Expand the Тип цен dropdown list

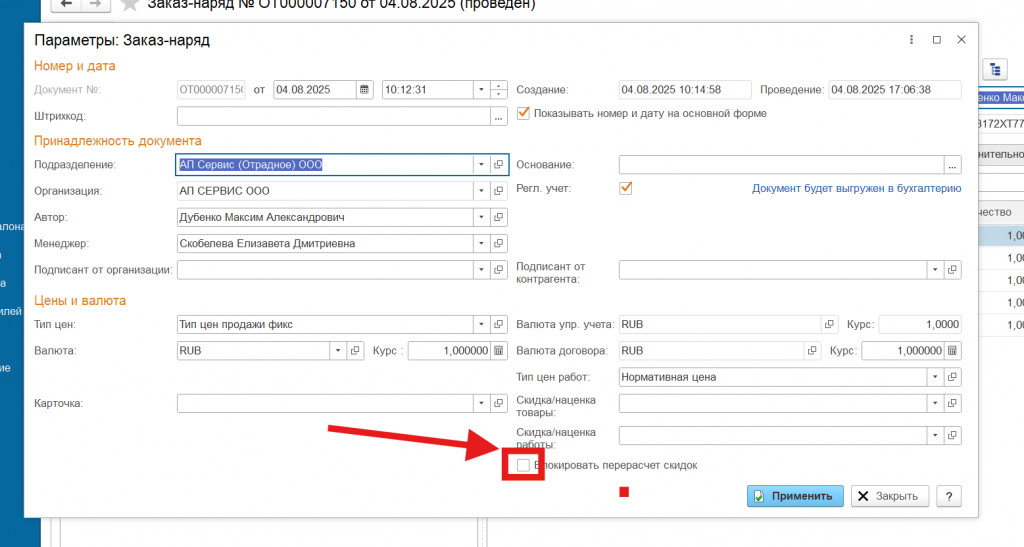click(481, 325)
